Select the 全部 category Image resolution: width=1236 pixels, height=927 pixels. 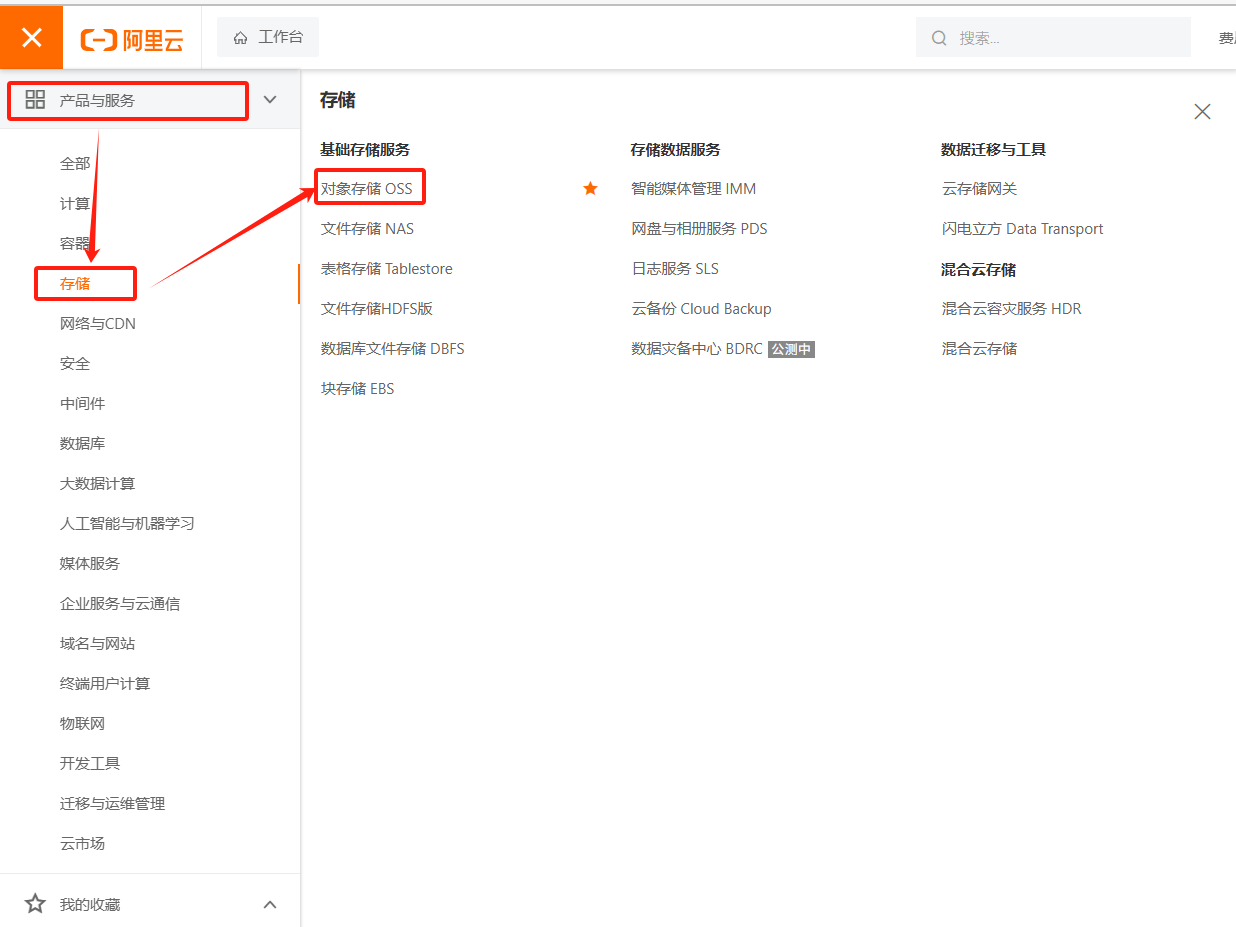tap(75, 164)
